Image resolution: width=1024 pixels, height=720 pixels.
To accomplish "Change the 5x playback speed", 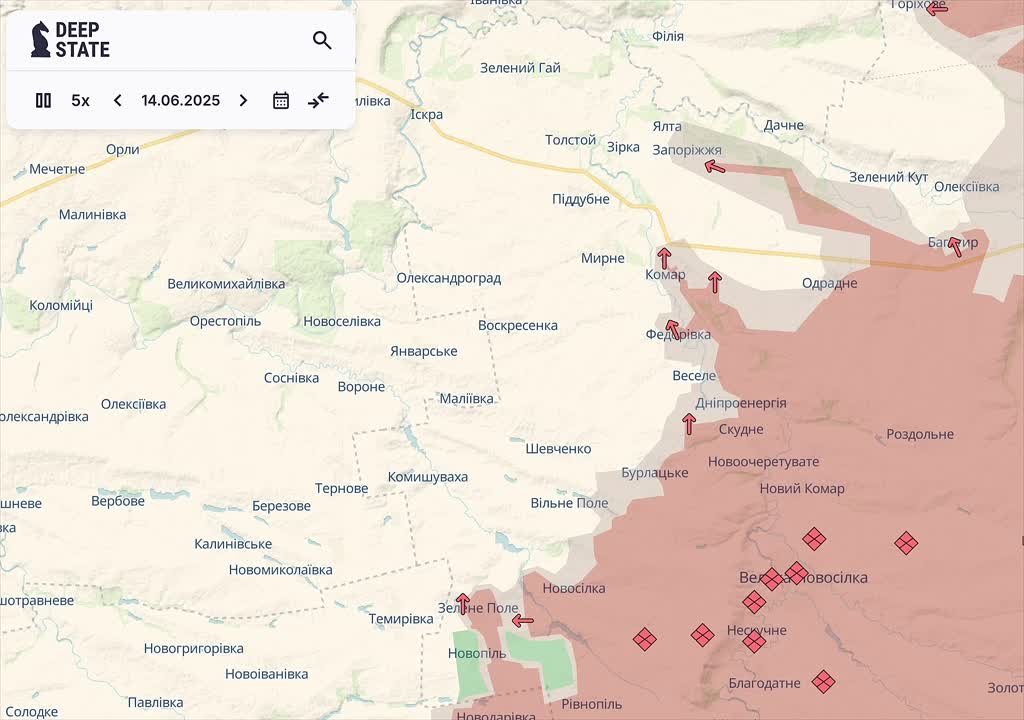I will (x=80, y=101).
